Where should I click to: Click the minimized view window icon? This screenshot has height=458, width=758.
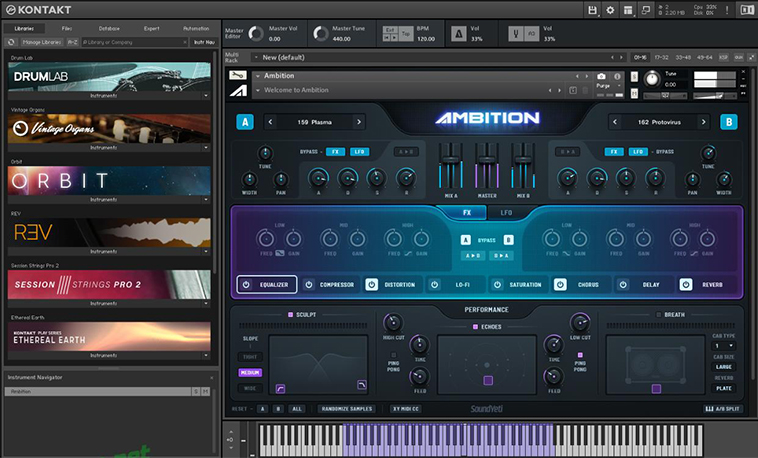(646, 10)
